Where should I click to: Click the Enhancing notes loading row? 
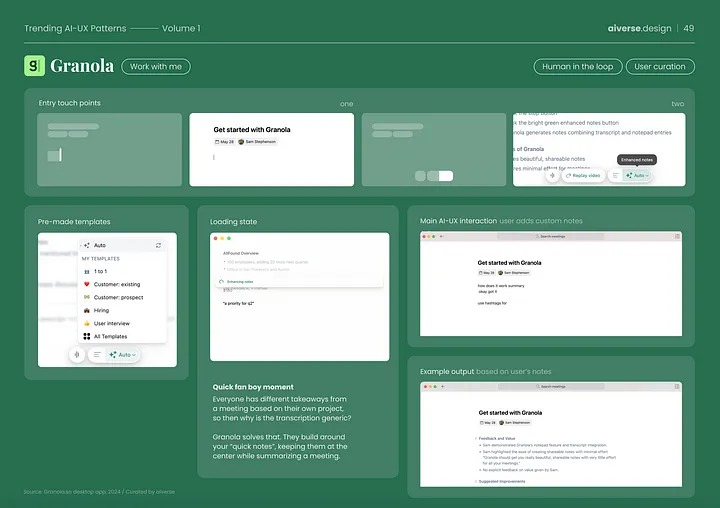[x=299, y=282]
